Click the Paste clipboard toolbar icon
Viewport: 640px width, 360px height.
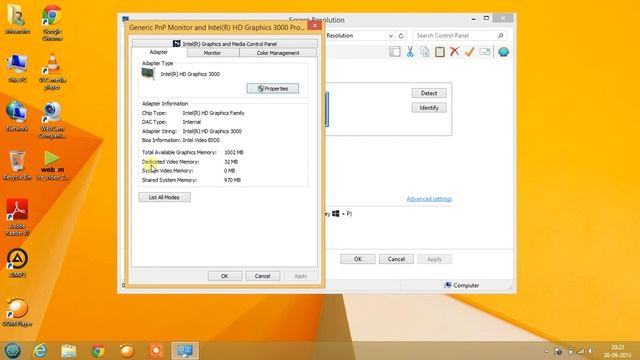point(440,52)
